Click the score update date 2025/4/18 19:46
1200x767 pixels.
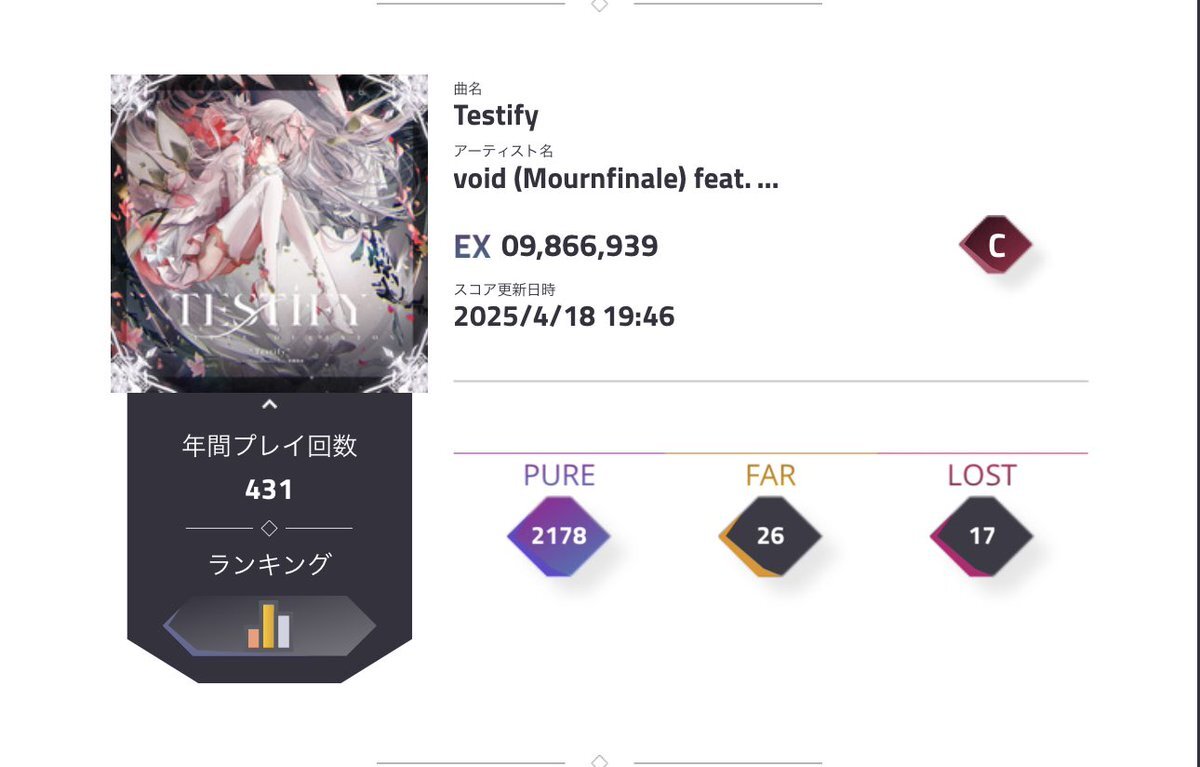tap(564, 317)
